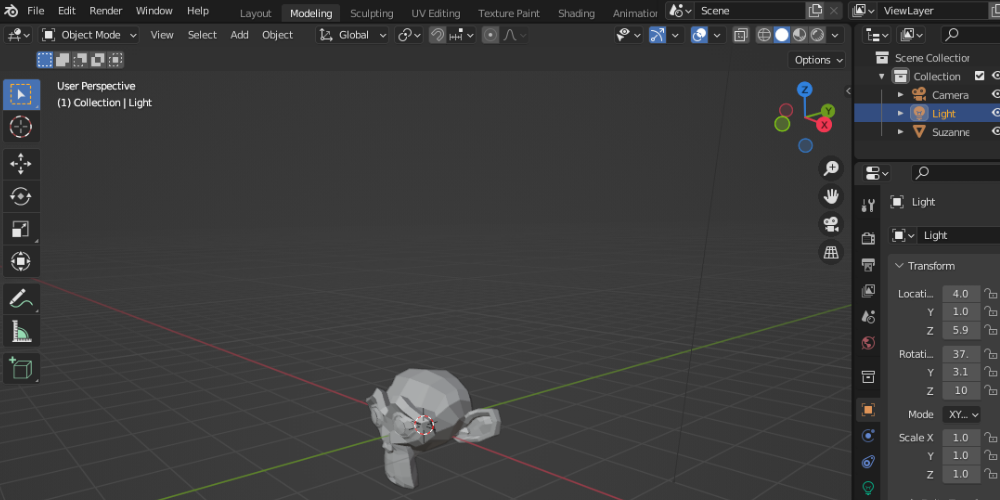The image size is (1000, 500).
Task: Switch to material preview shading
Action: tap(800, 35)
